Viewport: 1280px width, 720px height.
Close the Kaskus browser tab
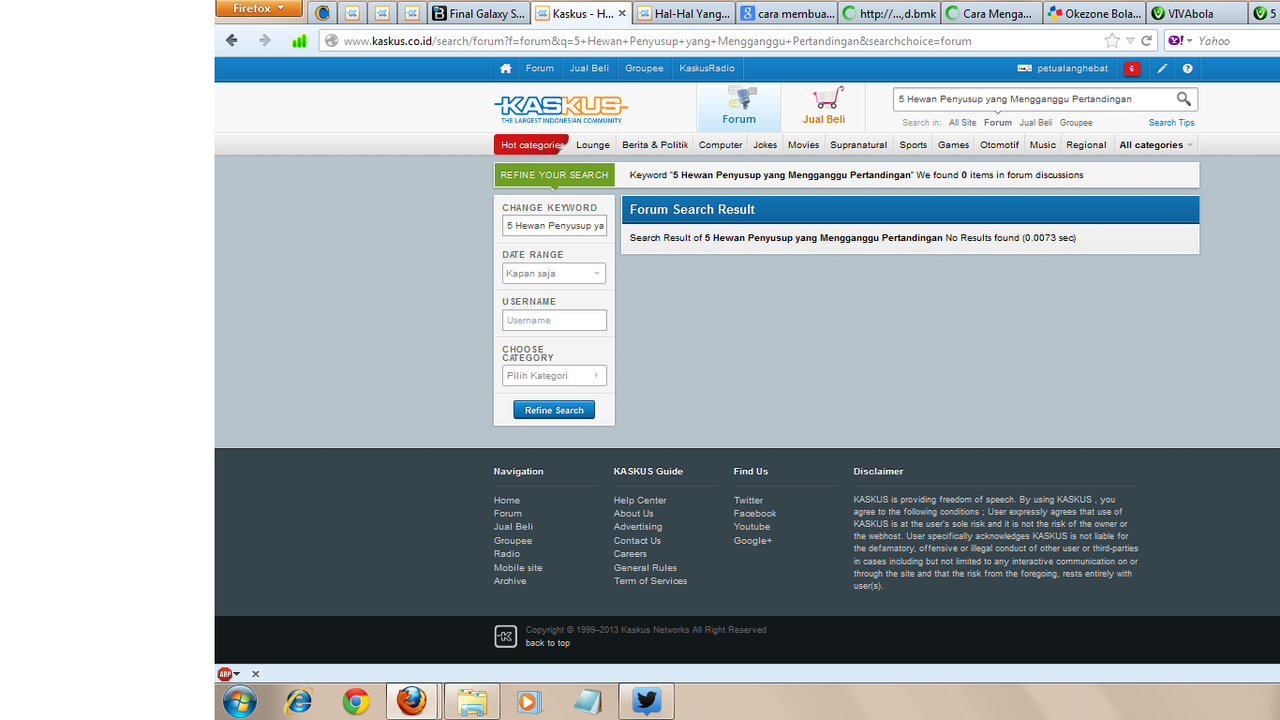623,13
